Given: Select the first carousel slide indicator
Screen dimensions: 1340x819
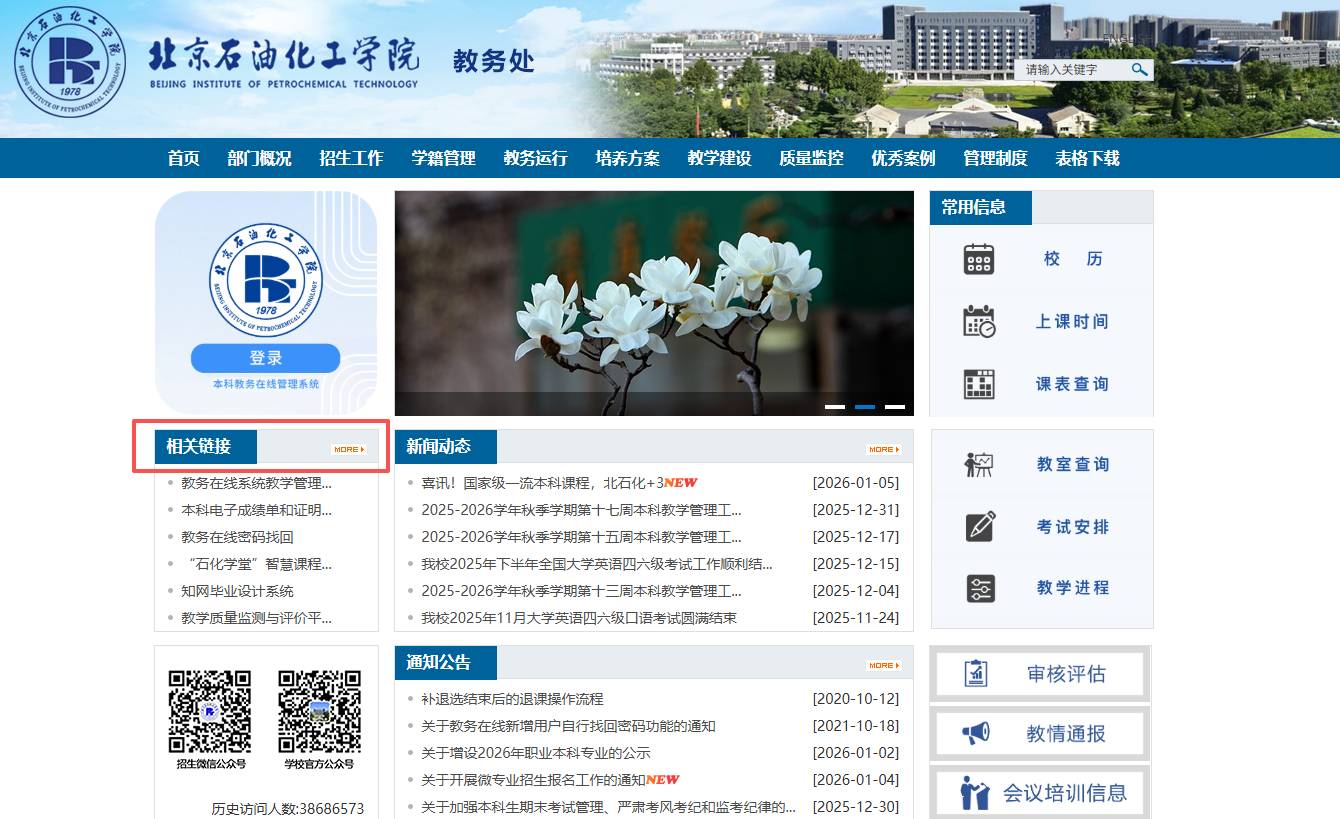Looking at the screenshot, I should [835, 407].
